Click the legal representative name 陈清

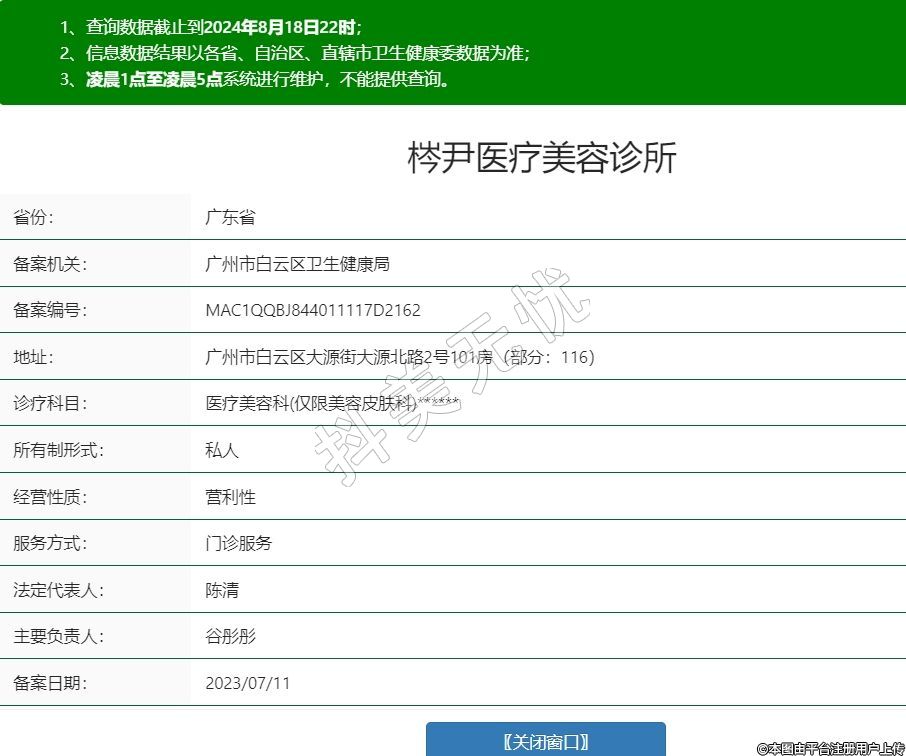(222, 590)
